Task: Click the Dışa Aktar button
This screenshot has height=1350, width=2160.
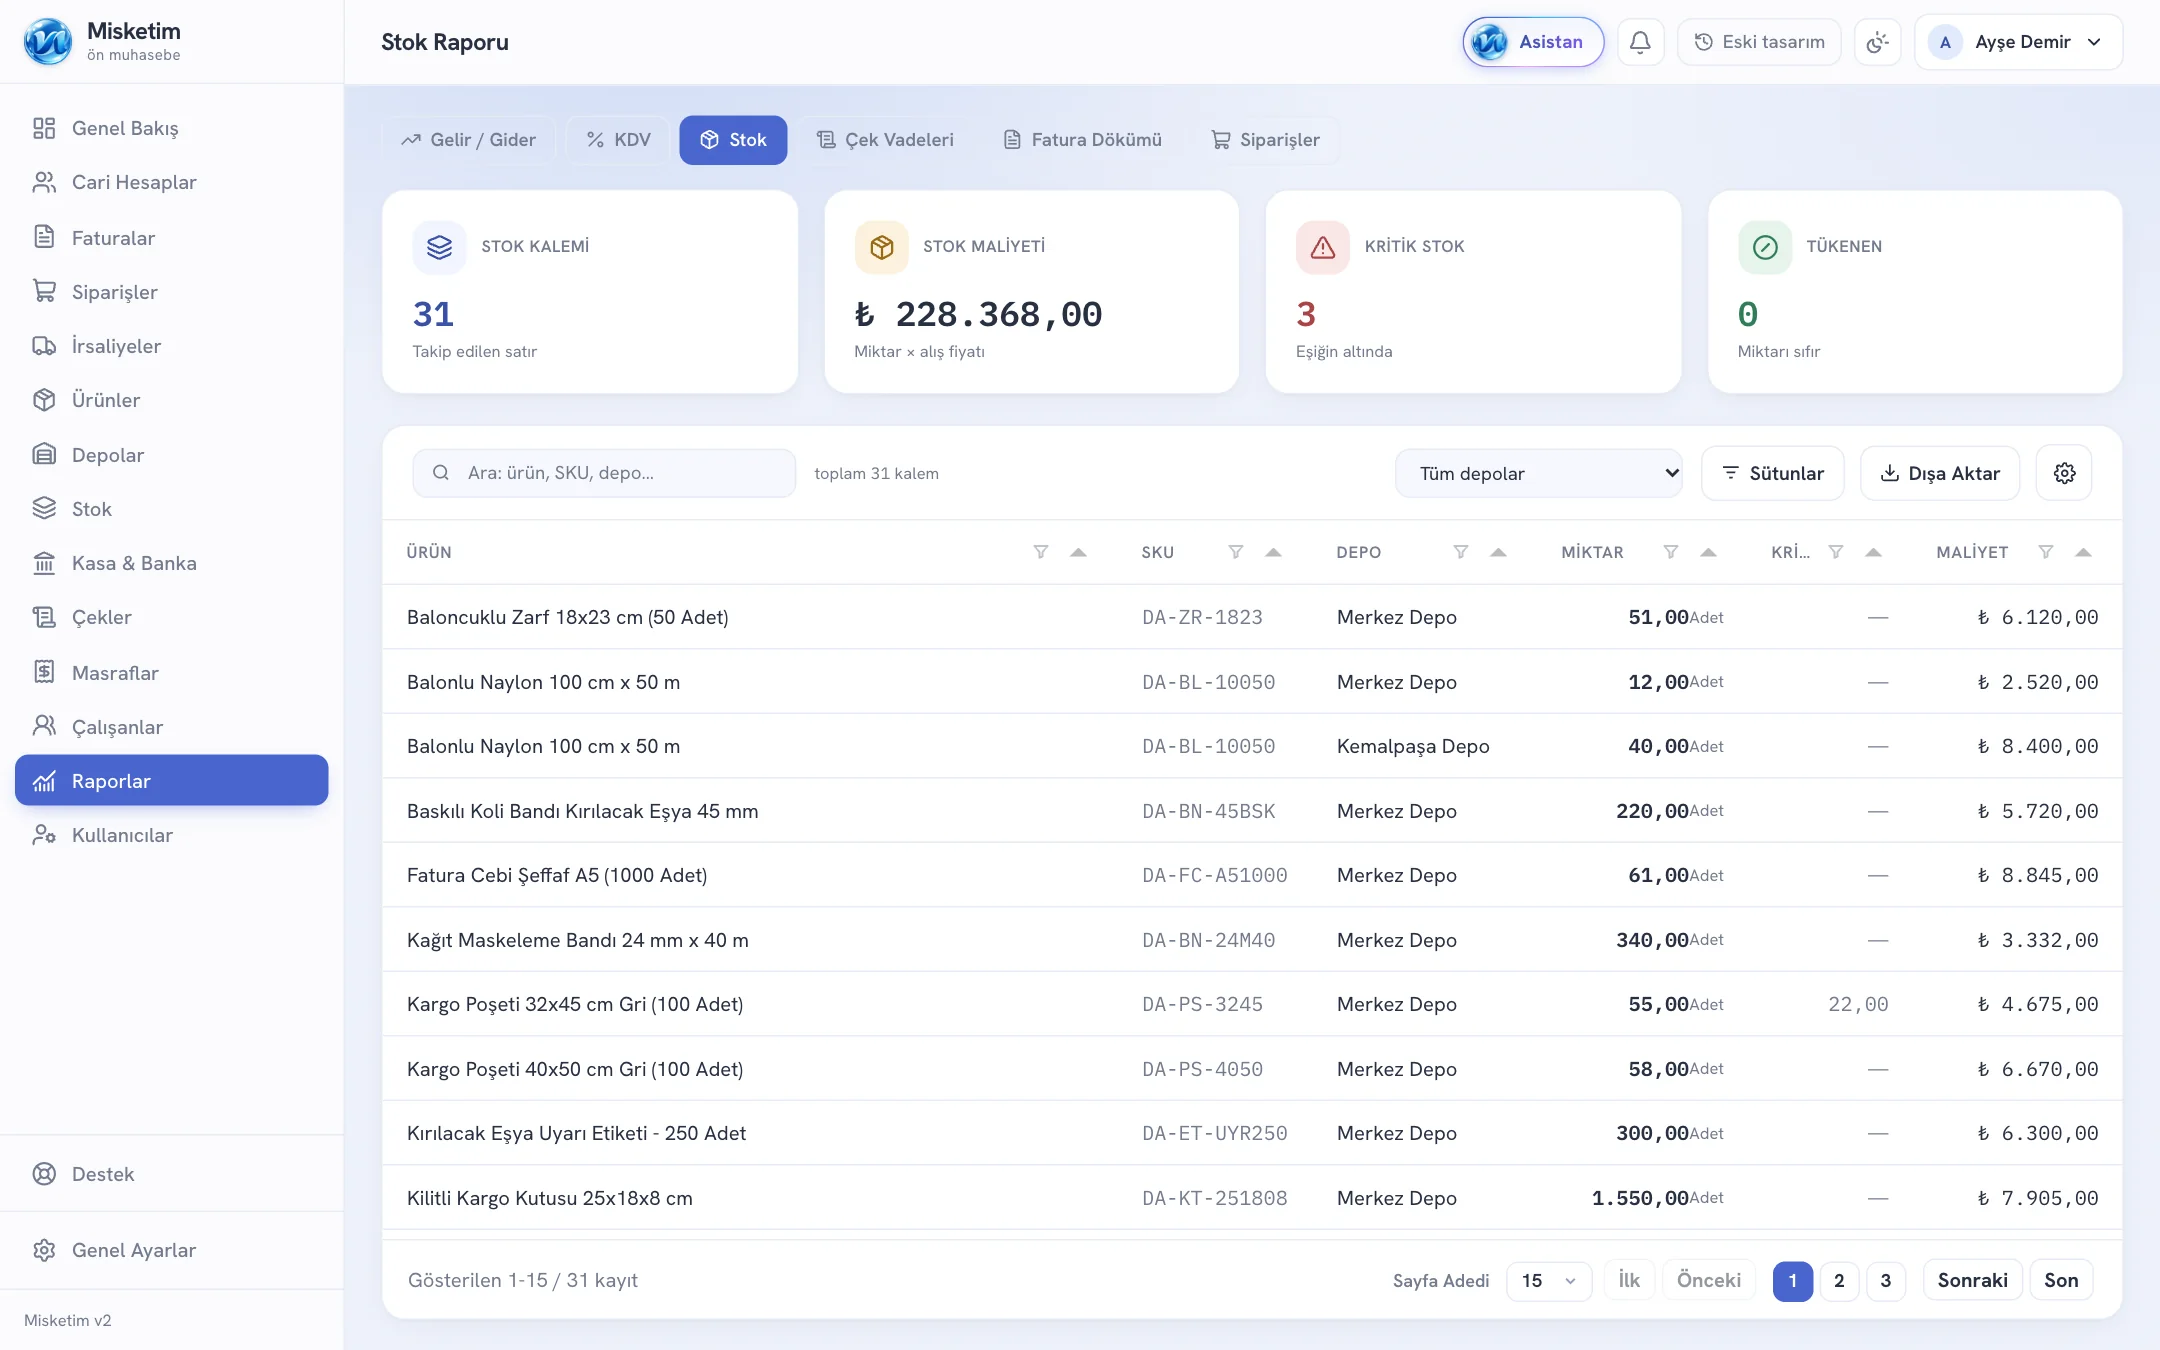Action: click(1940, 473)
